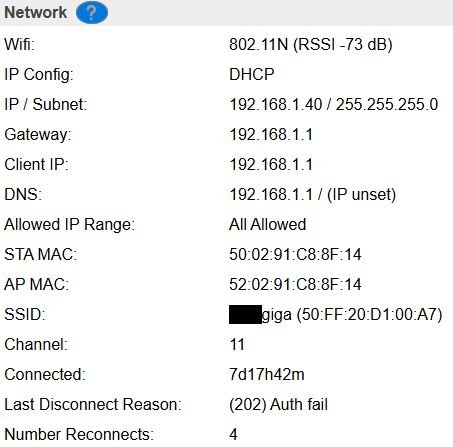The height and width of the screenshot is (447, 453).
Task: Click the Client IP value
Action: tap(271, 164)
